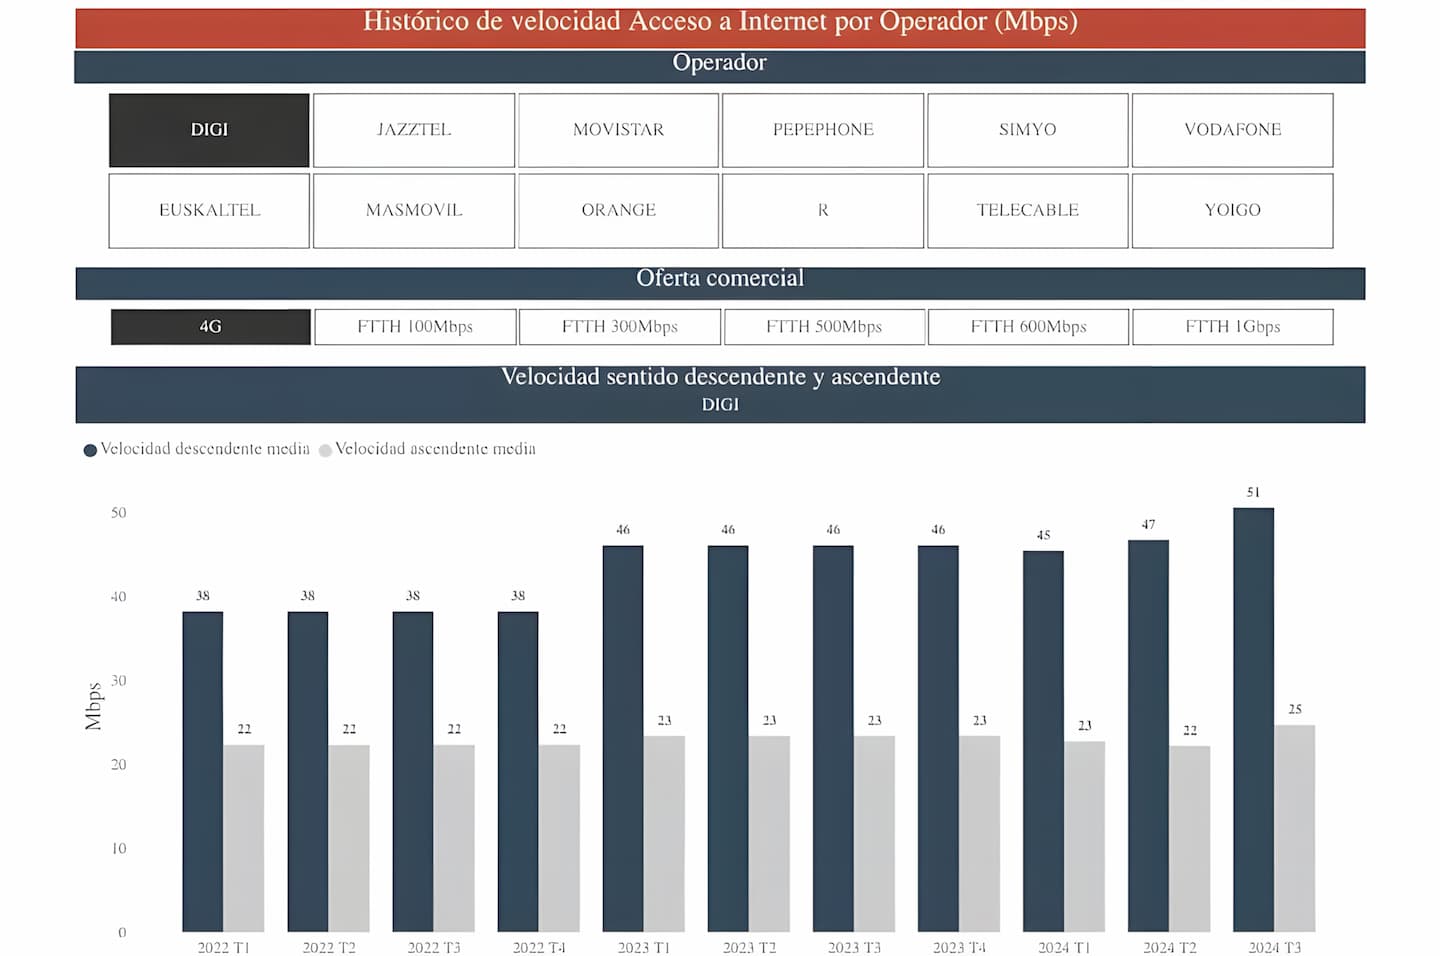This screenshot has height=956, width=1440.
Task: Select the JAZZTEL operator
Action: point(414,130)
